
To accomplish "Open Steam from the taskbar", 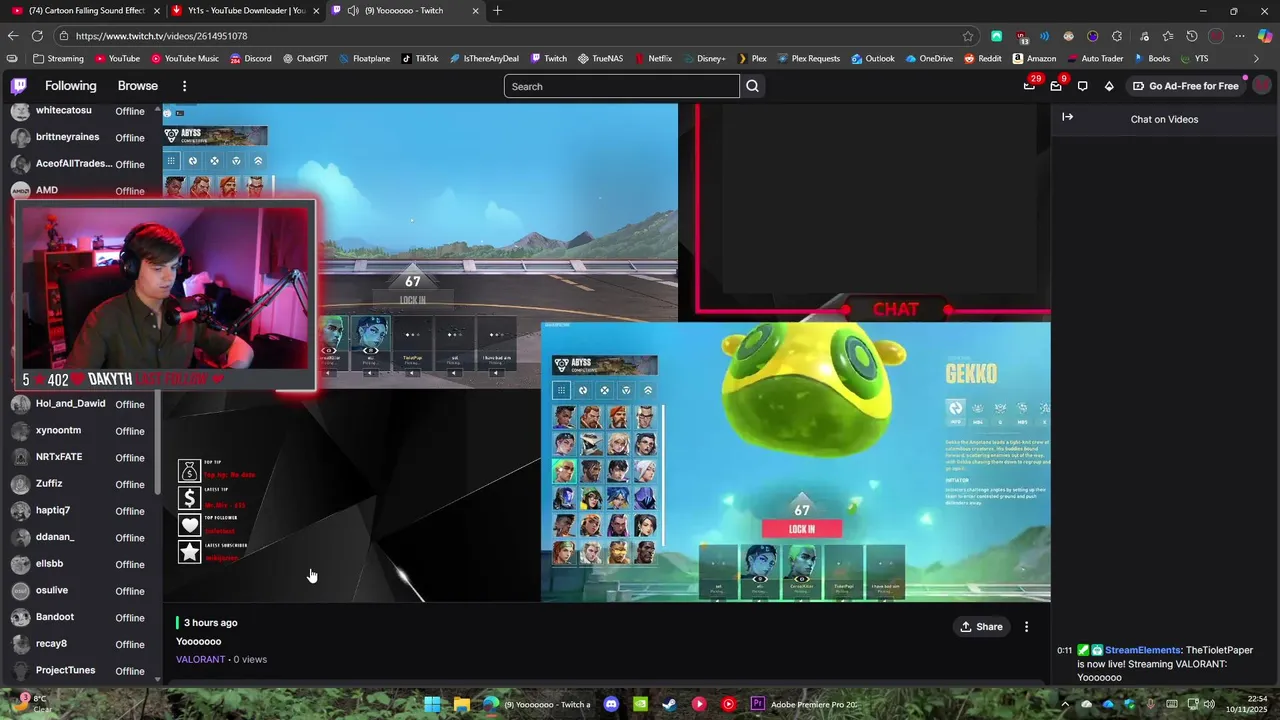I will click(x=669, y=704).
